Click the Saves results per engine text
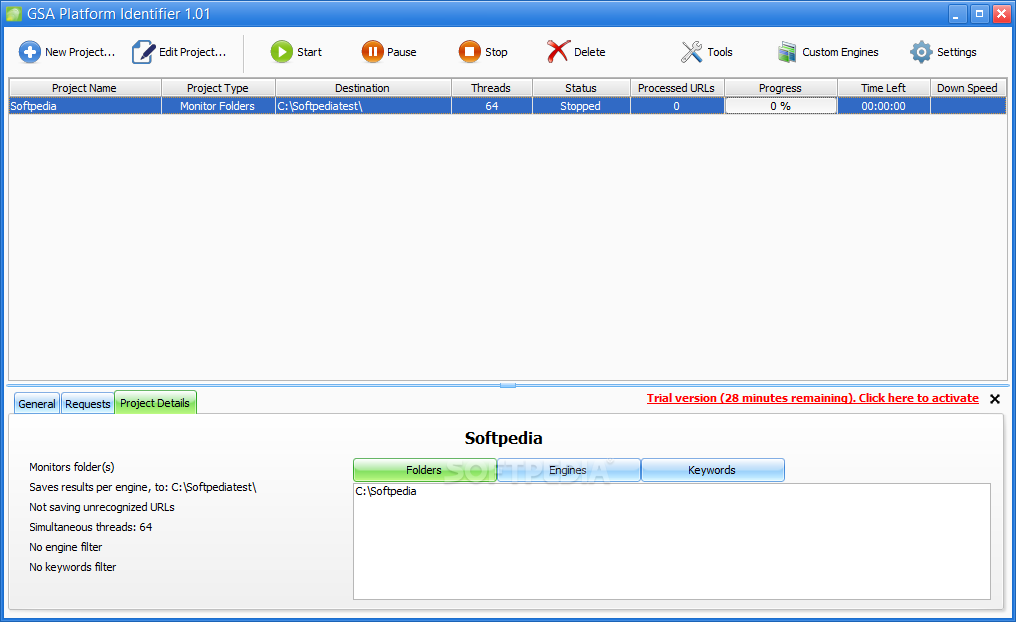1016x622 pixels. click(x=143, y=487)
